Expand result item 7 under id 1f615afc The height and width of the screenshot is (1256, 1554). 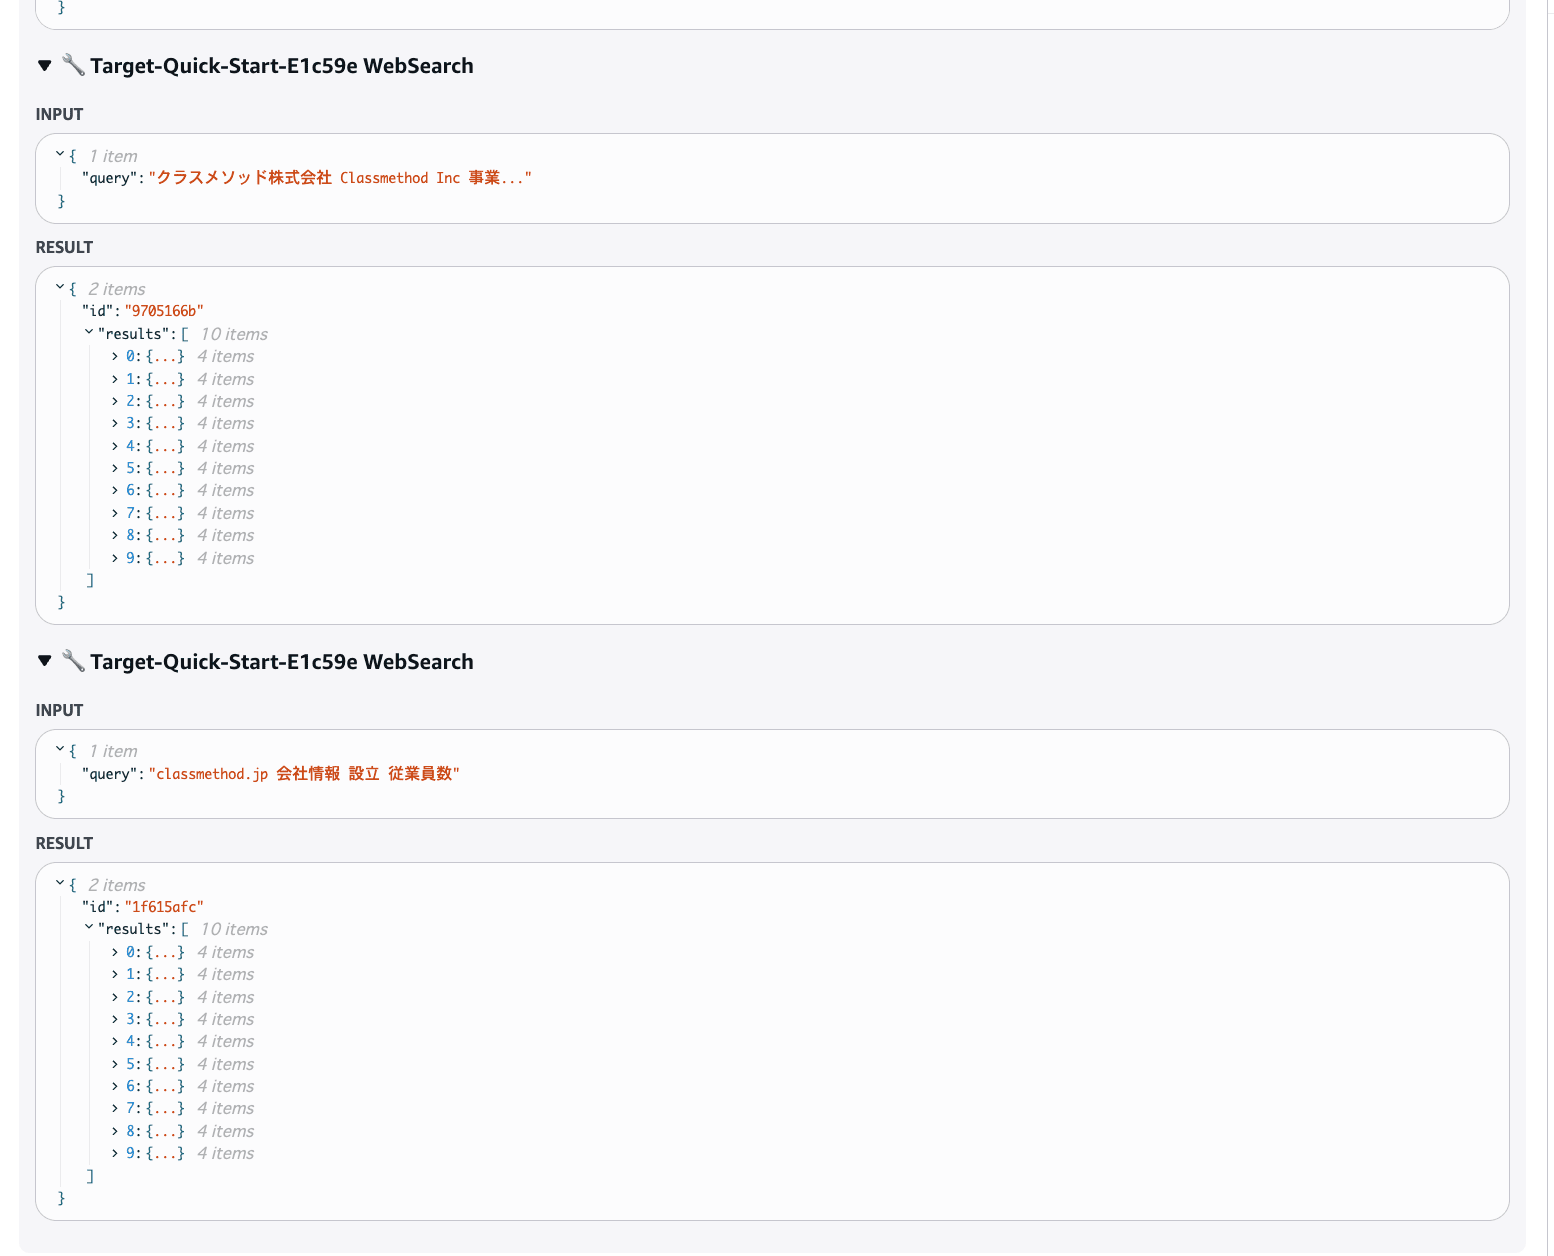(115, 1108)
